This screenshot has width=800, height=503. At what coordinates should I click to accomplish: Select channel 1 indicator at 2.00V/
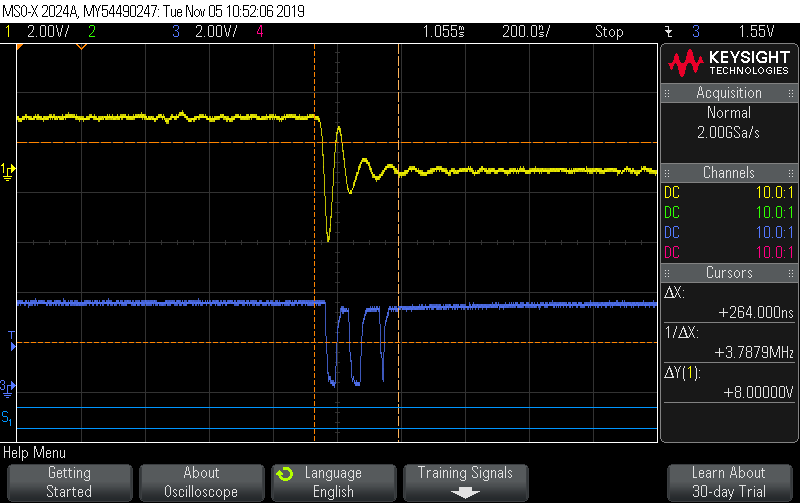(x=37, y=32)
